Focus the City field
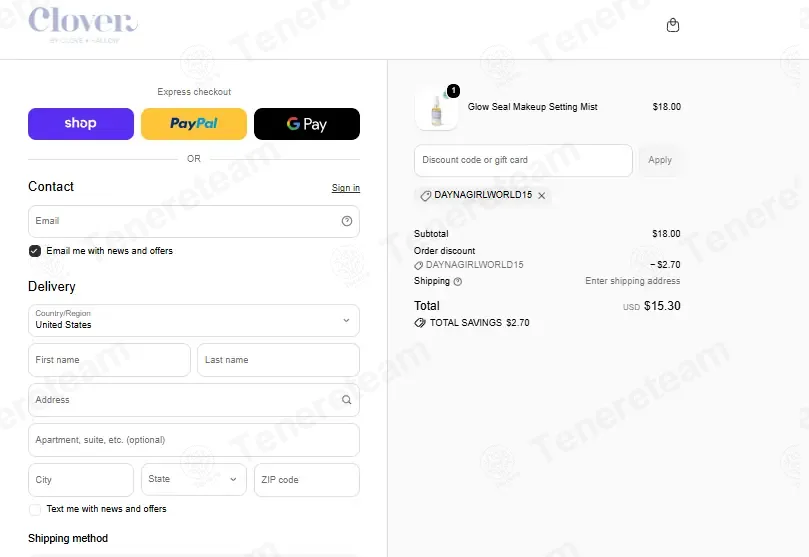This screenshot has width=809, height=557. click(x=81, y=480)
